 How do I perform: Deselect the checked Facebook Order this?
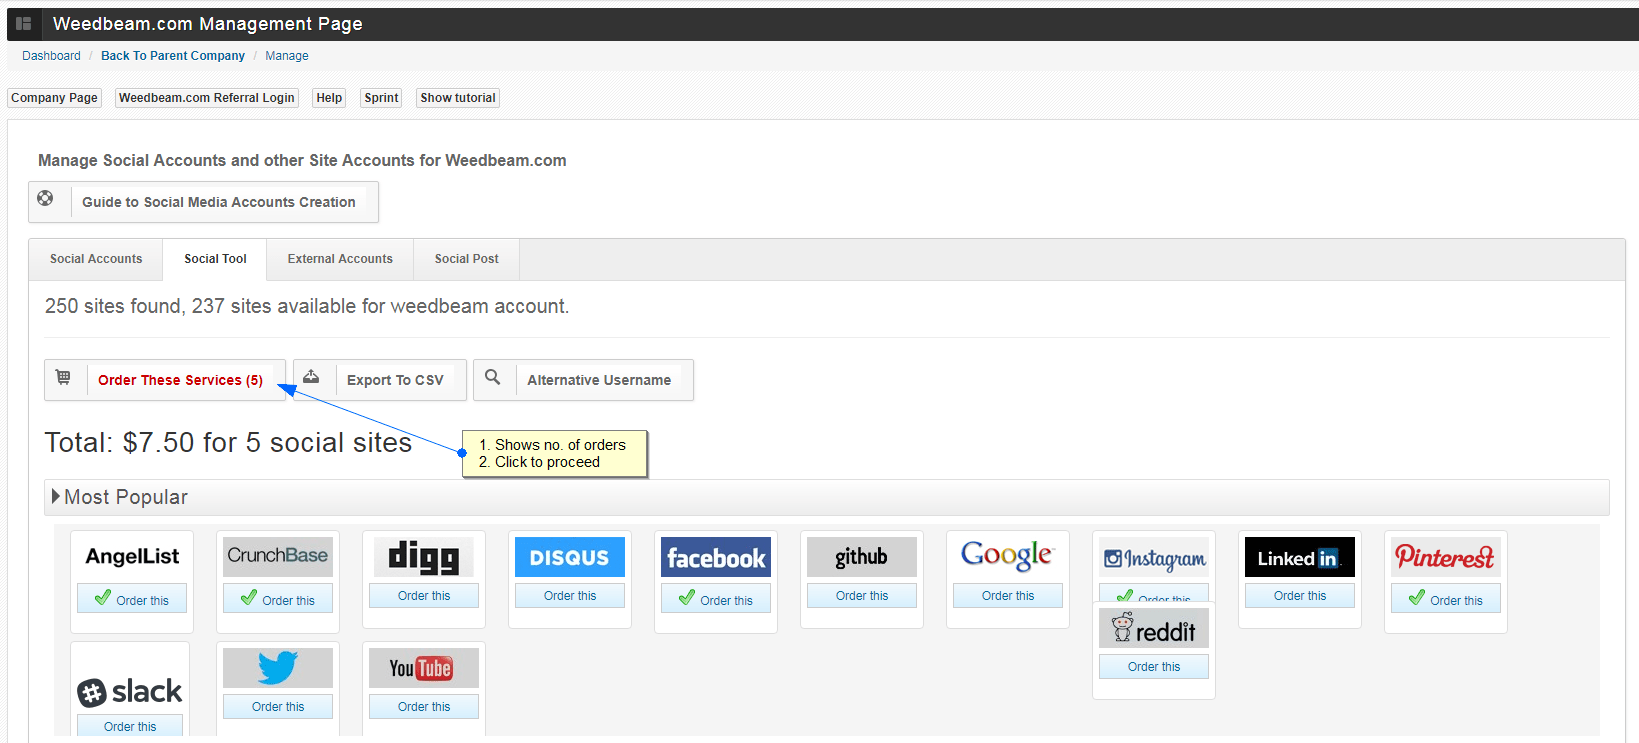pos(716,599)
